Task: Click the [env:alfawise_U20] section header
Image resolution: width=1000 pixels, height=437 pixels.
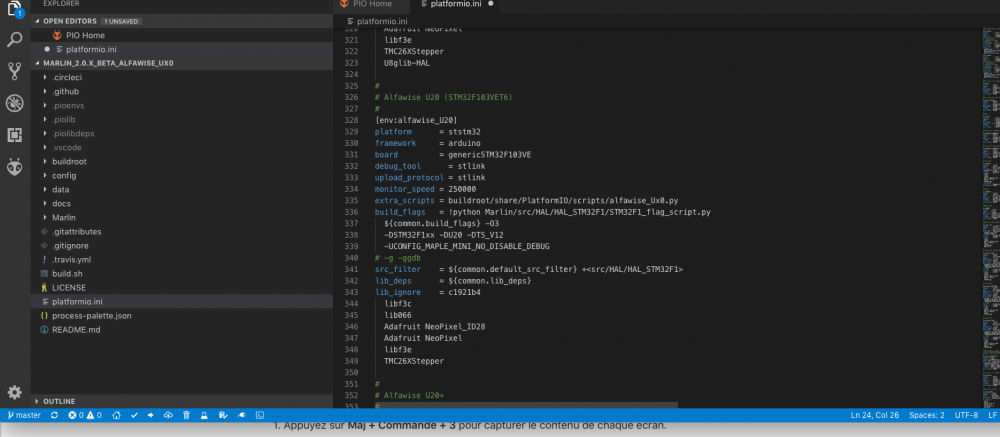Action: tap(416, 120)
